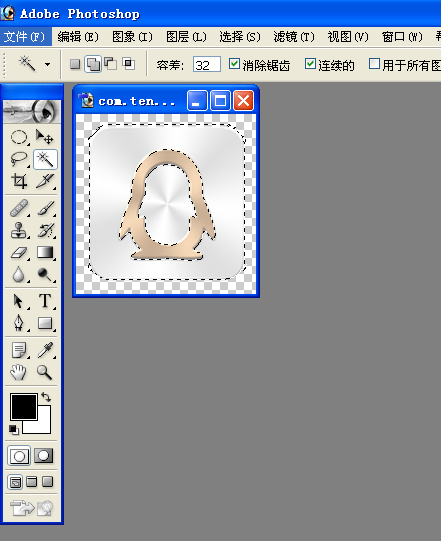Select the Healing Brush tool
Image resolution: width=441 pixels, height=541 pixels.
coord(19,208)
